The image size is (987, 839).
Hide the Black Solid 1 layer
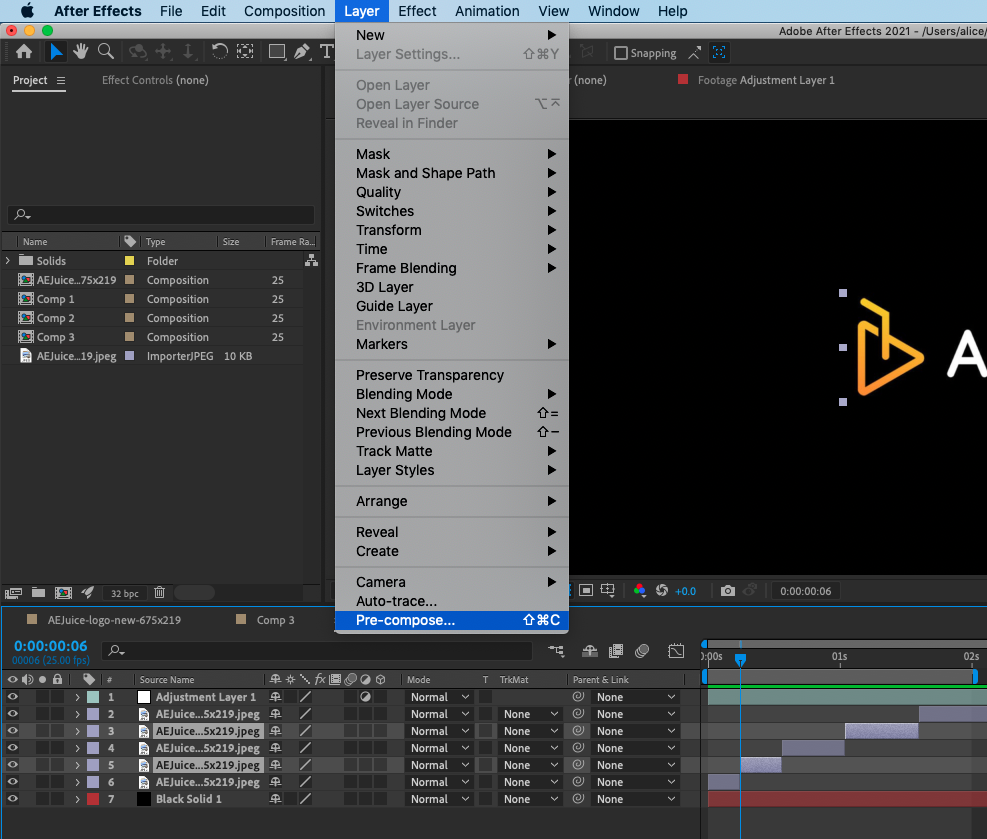click(13, 799)
